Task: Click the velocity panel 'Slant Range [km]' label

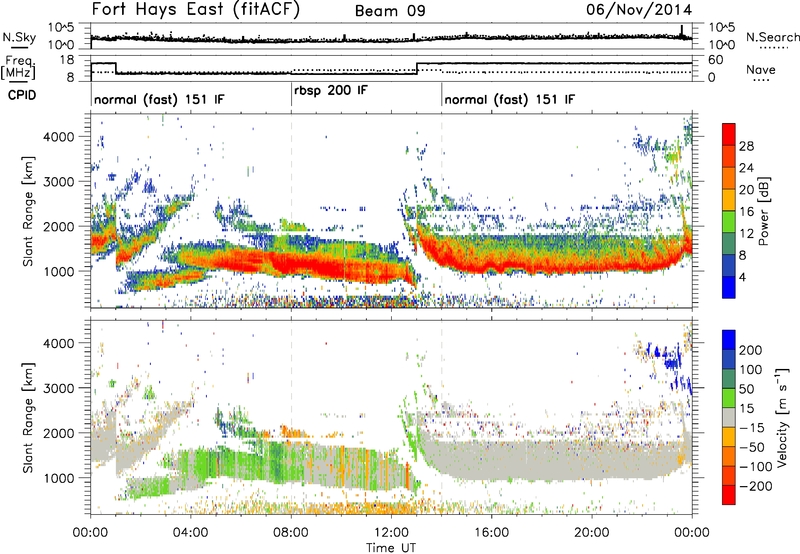Action: pyautogui.click(x=28, y=417)
